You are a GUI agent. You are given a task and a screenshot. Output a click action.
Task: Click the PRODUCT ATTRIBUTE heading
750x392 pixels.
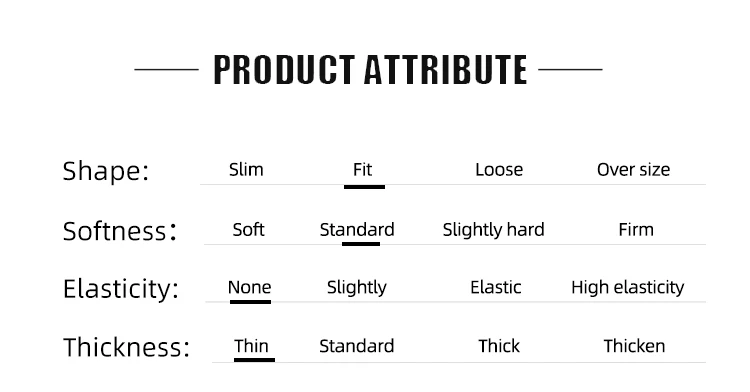pos(370,70)
